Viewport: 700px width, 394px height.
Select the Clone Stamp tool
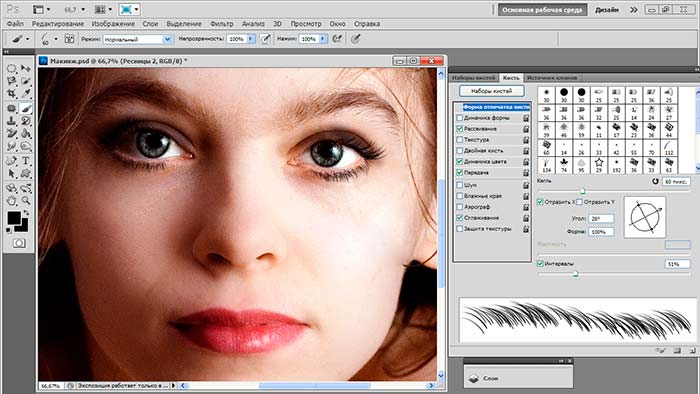pos(11,121)
